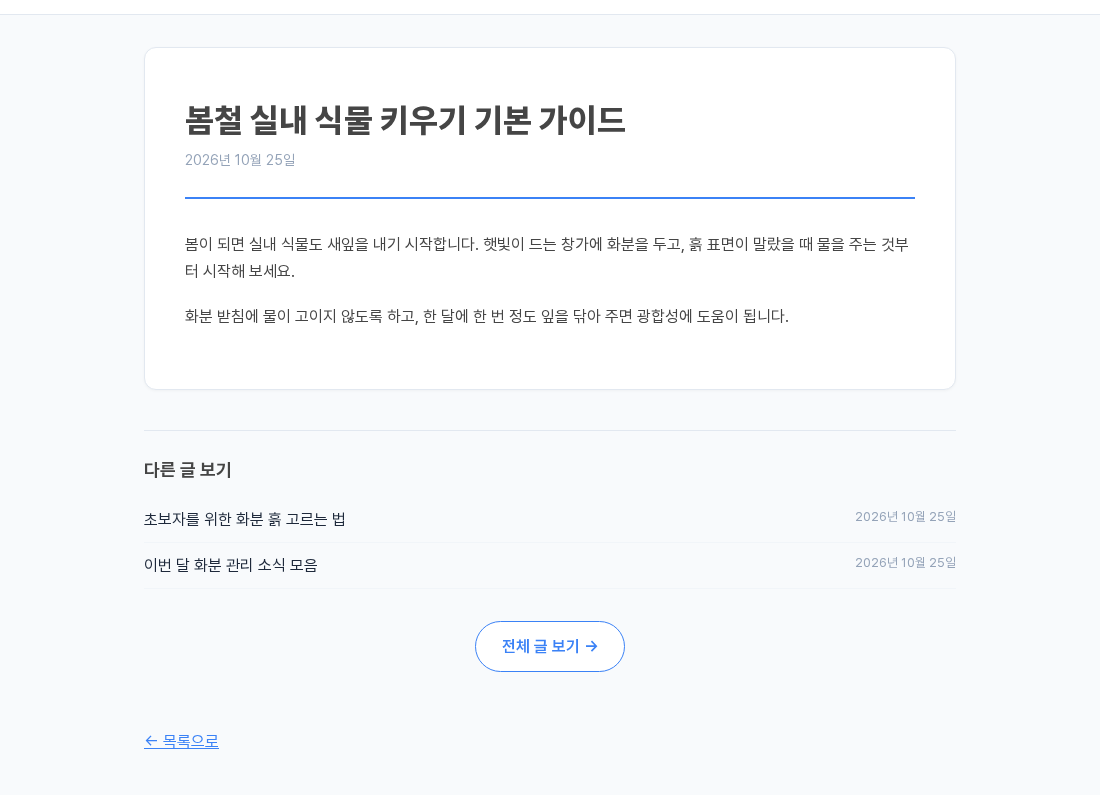This screenshot has width=1100, height=795.
Task: Click the date beside '초보자를 위한 화분 흙 고르는 법'
Action: pos(905,516)
